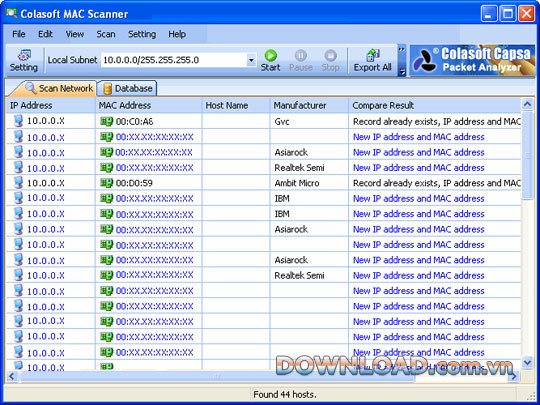Click the greyed Pause button
Screen dimensions: 540x405
301,60
